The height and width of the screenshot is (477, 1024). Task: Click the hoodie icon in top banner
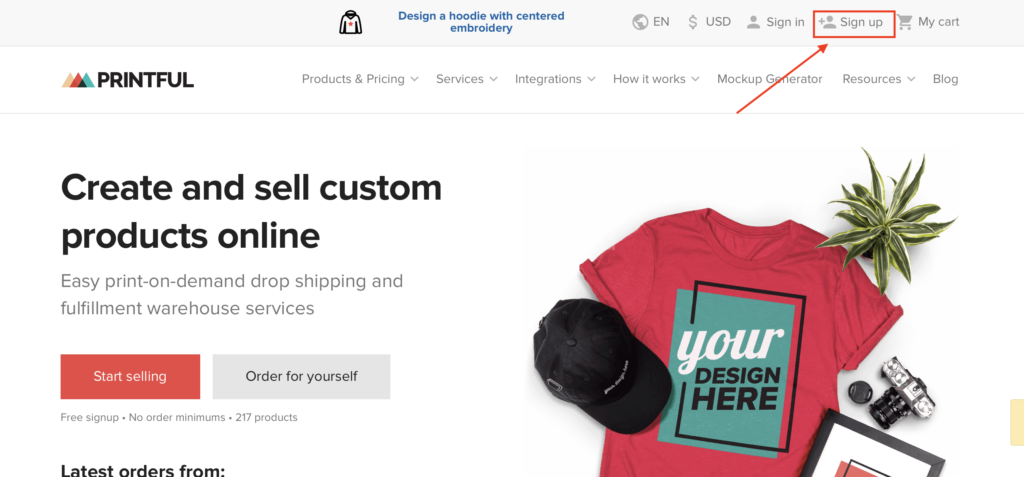point(351,22)
